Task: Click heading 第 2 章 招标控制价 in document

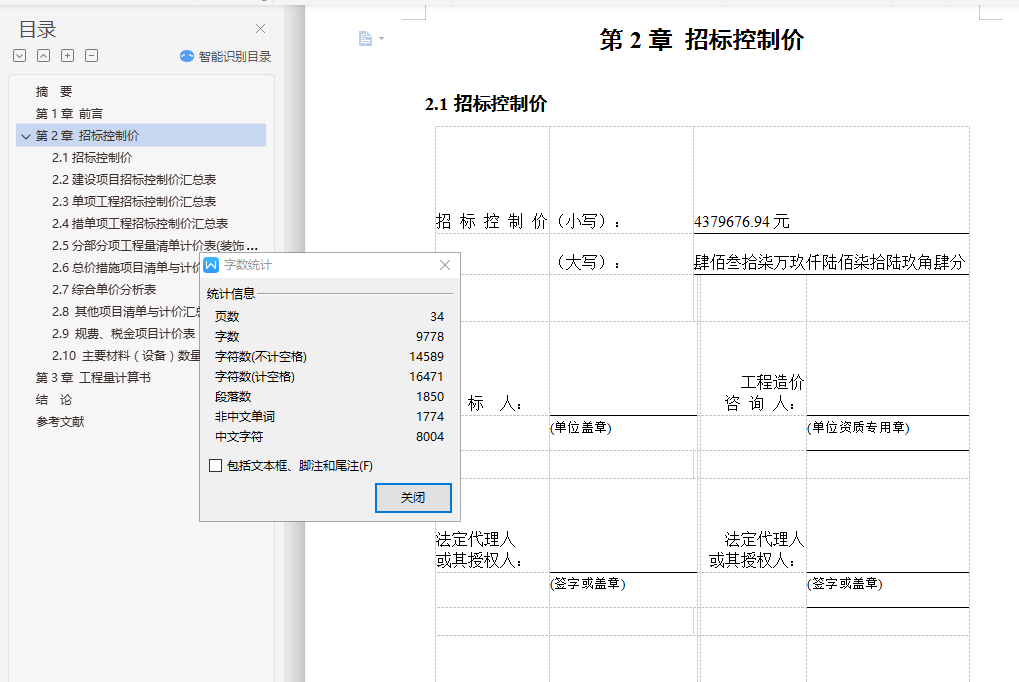Action: (x=701, y=40)
